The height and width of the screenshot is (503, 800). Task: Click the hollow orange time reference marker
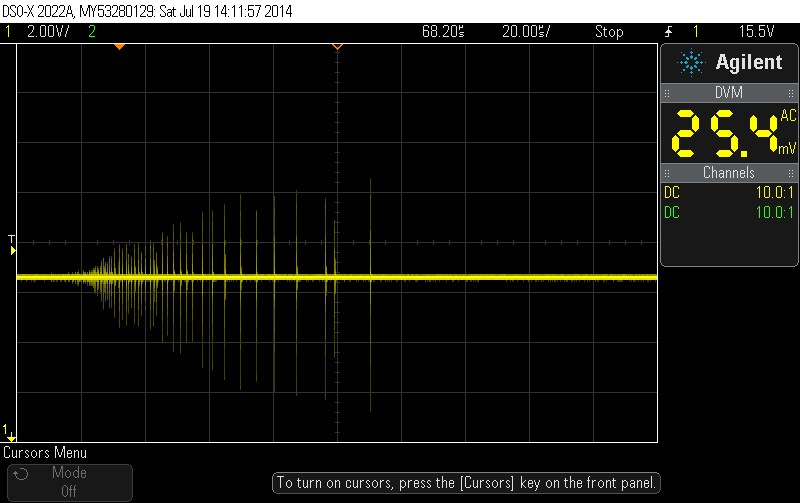pos(337,47)
